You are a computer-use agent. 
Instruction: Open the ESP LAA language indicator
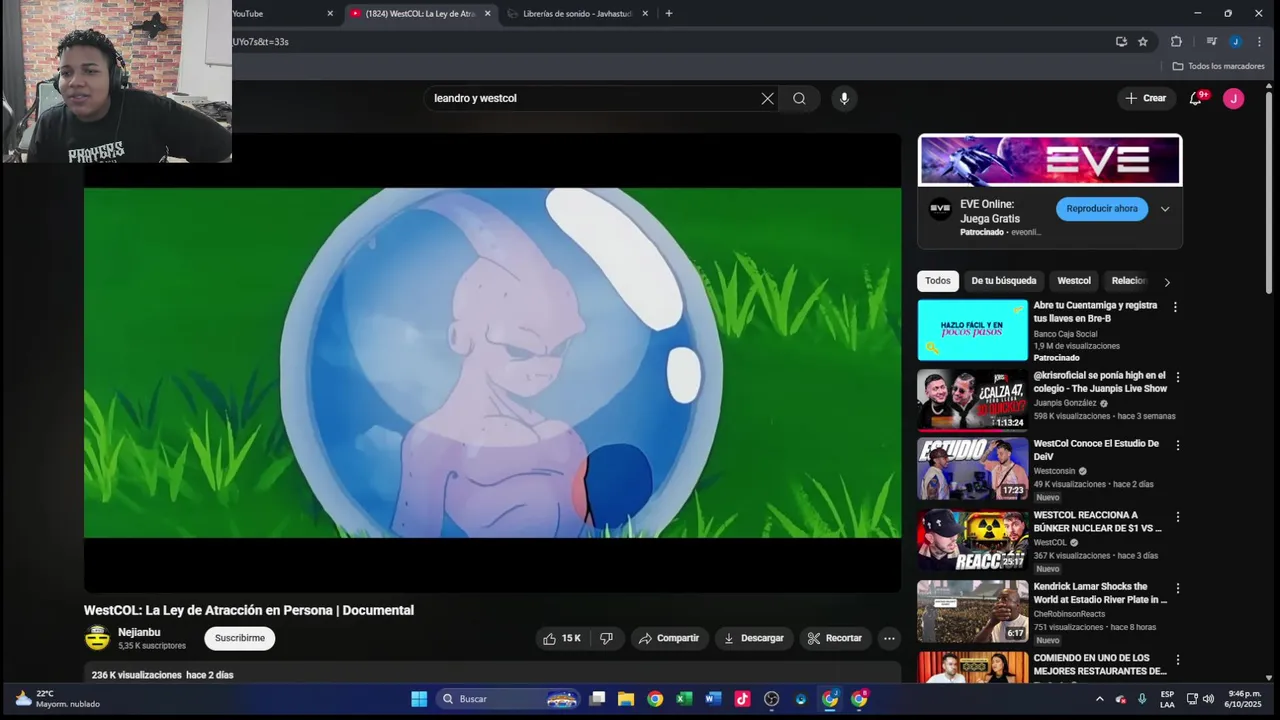click(1167, 699)
